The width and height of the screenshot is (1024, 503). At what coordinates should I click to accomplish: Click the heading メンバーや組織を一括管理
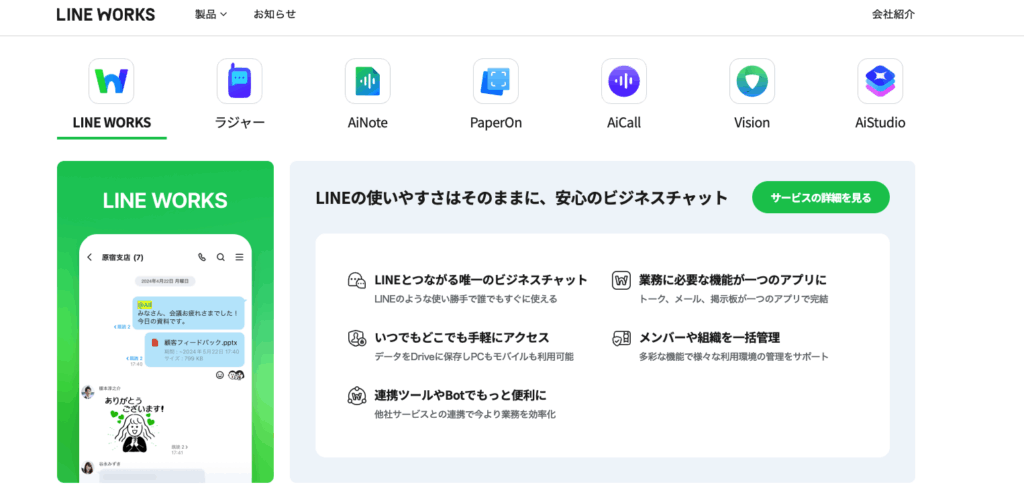[x=710, y=338]
